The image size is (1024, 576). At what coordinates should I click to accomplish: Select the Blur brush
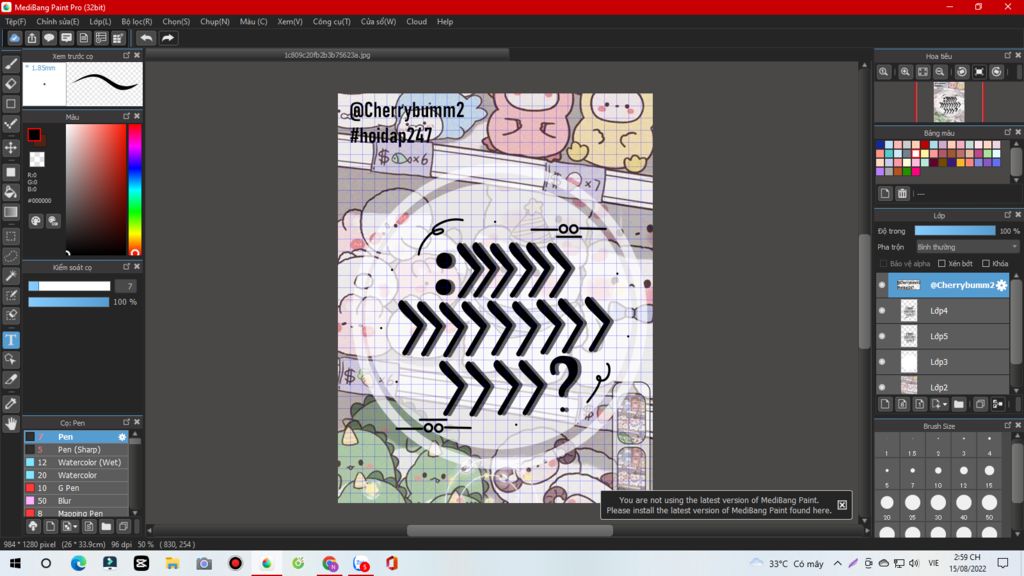point(76,501)
